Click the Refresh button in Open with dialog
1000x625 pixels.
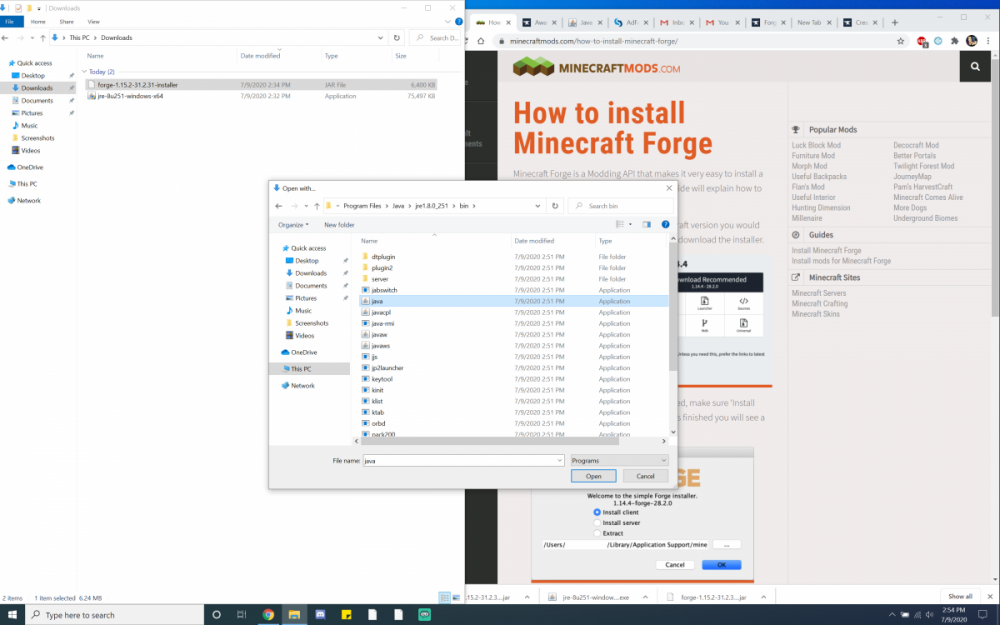[x=555, y=206]
